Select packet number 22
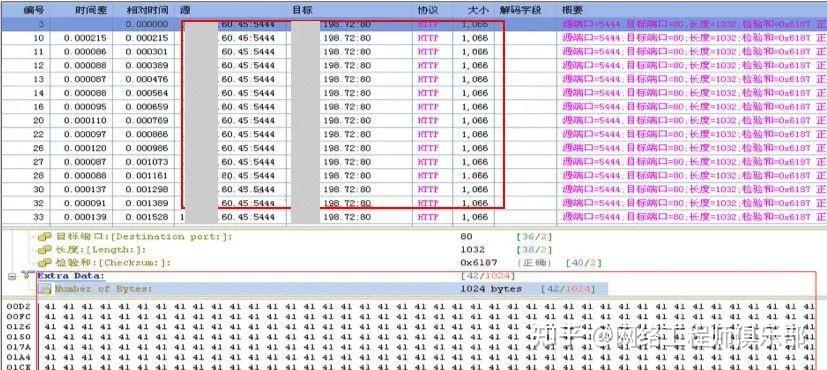 pyautogui.click(x=414, y=134)
